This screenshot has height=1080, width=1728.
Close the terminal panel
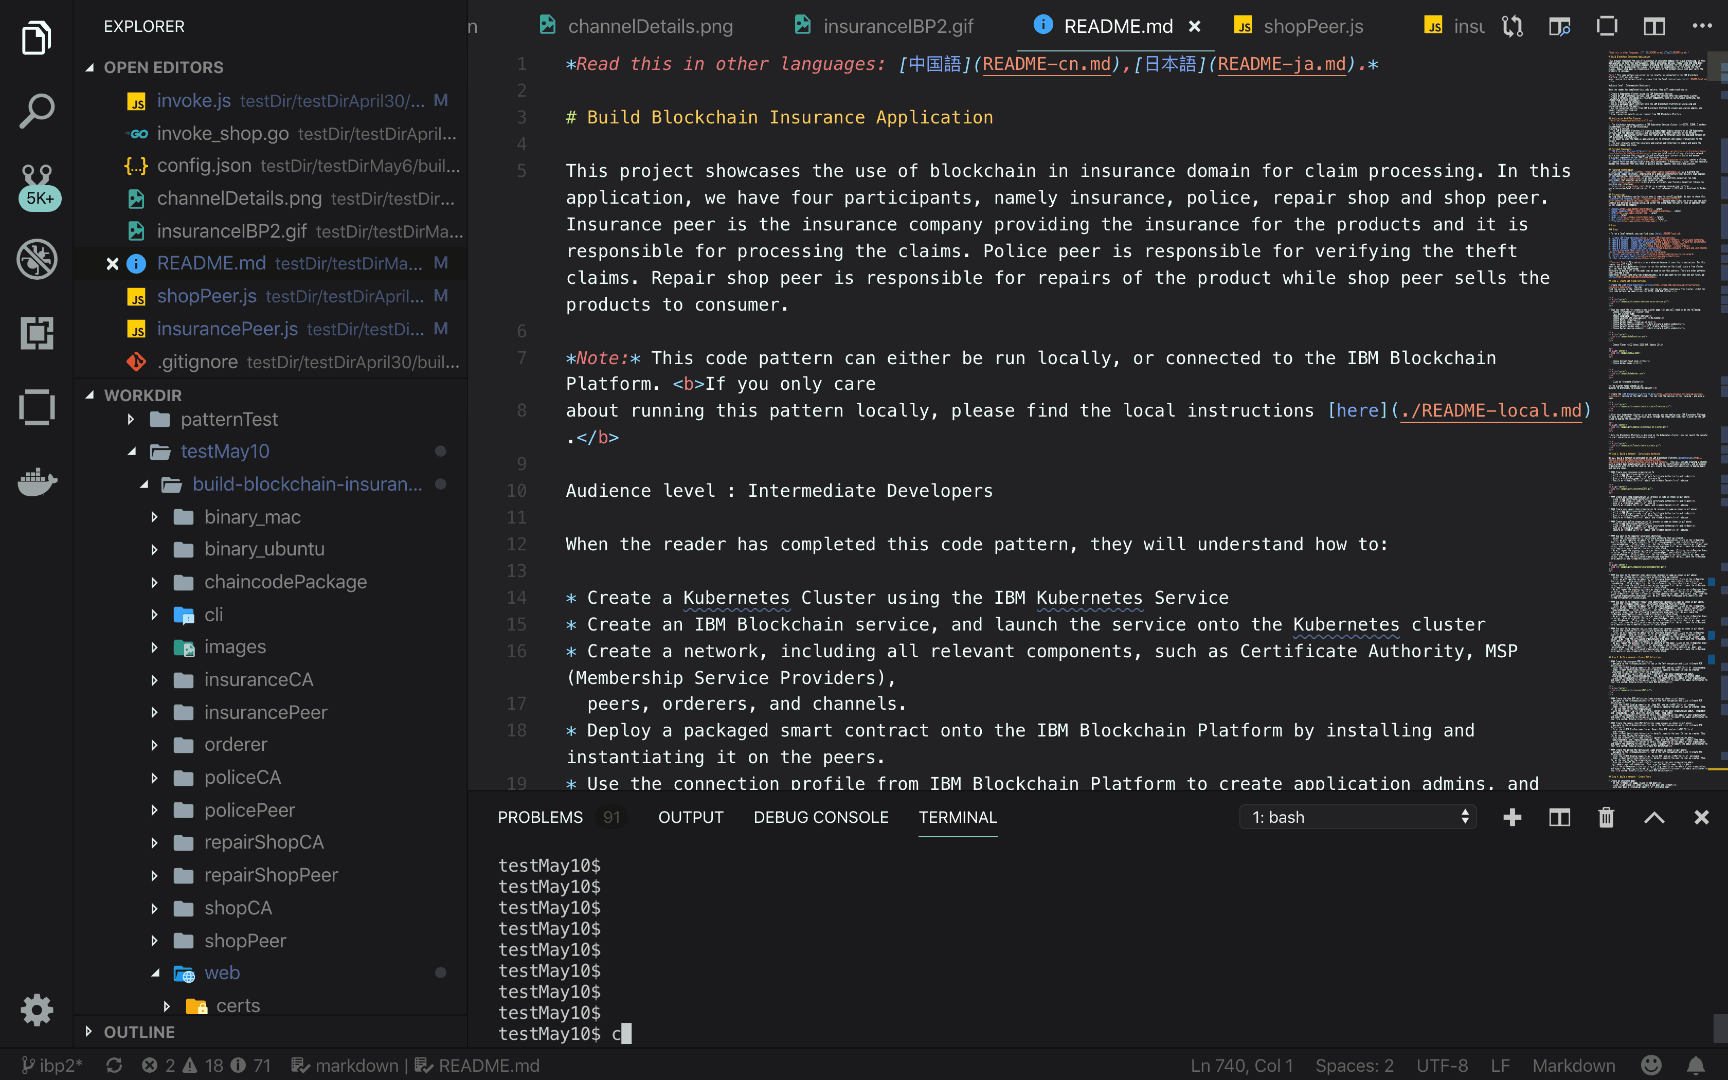click(1701, 818)
